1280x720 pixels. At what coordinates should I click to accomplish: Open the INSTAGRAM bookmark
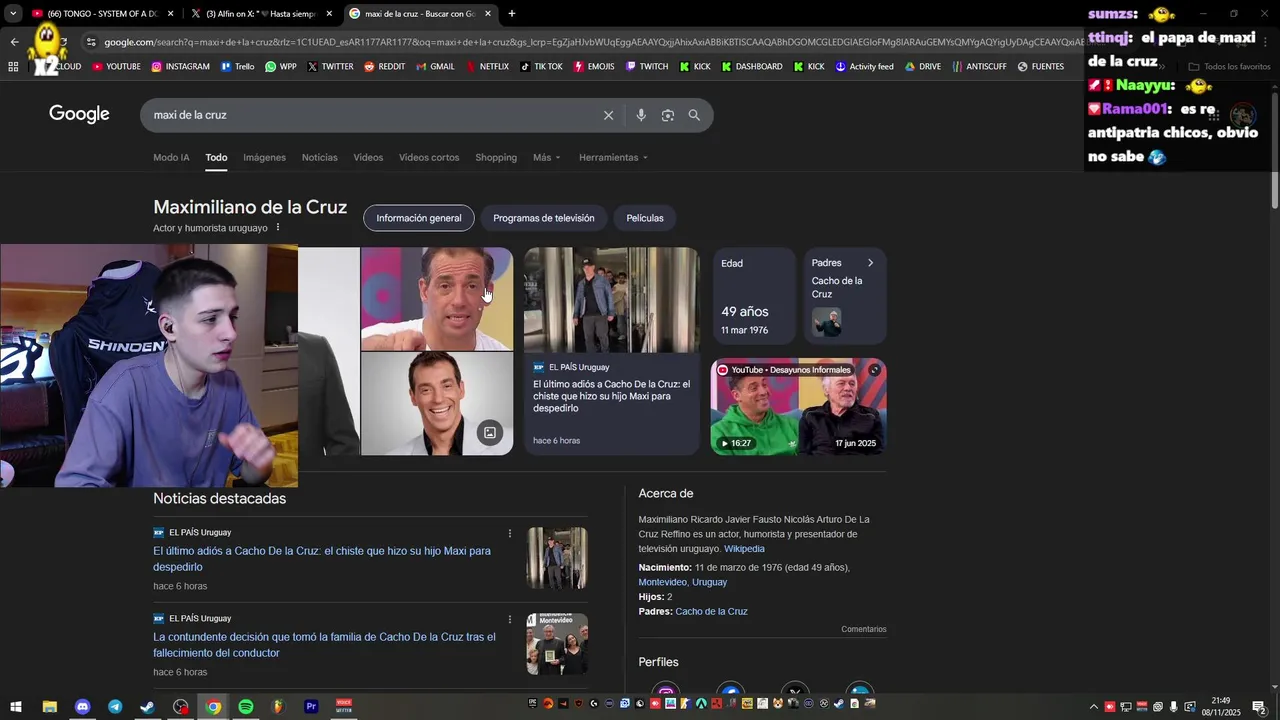pos(180,67)
